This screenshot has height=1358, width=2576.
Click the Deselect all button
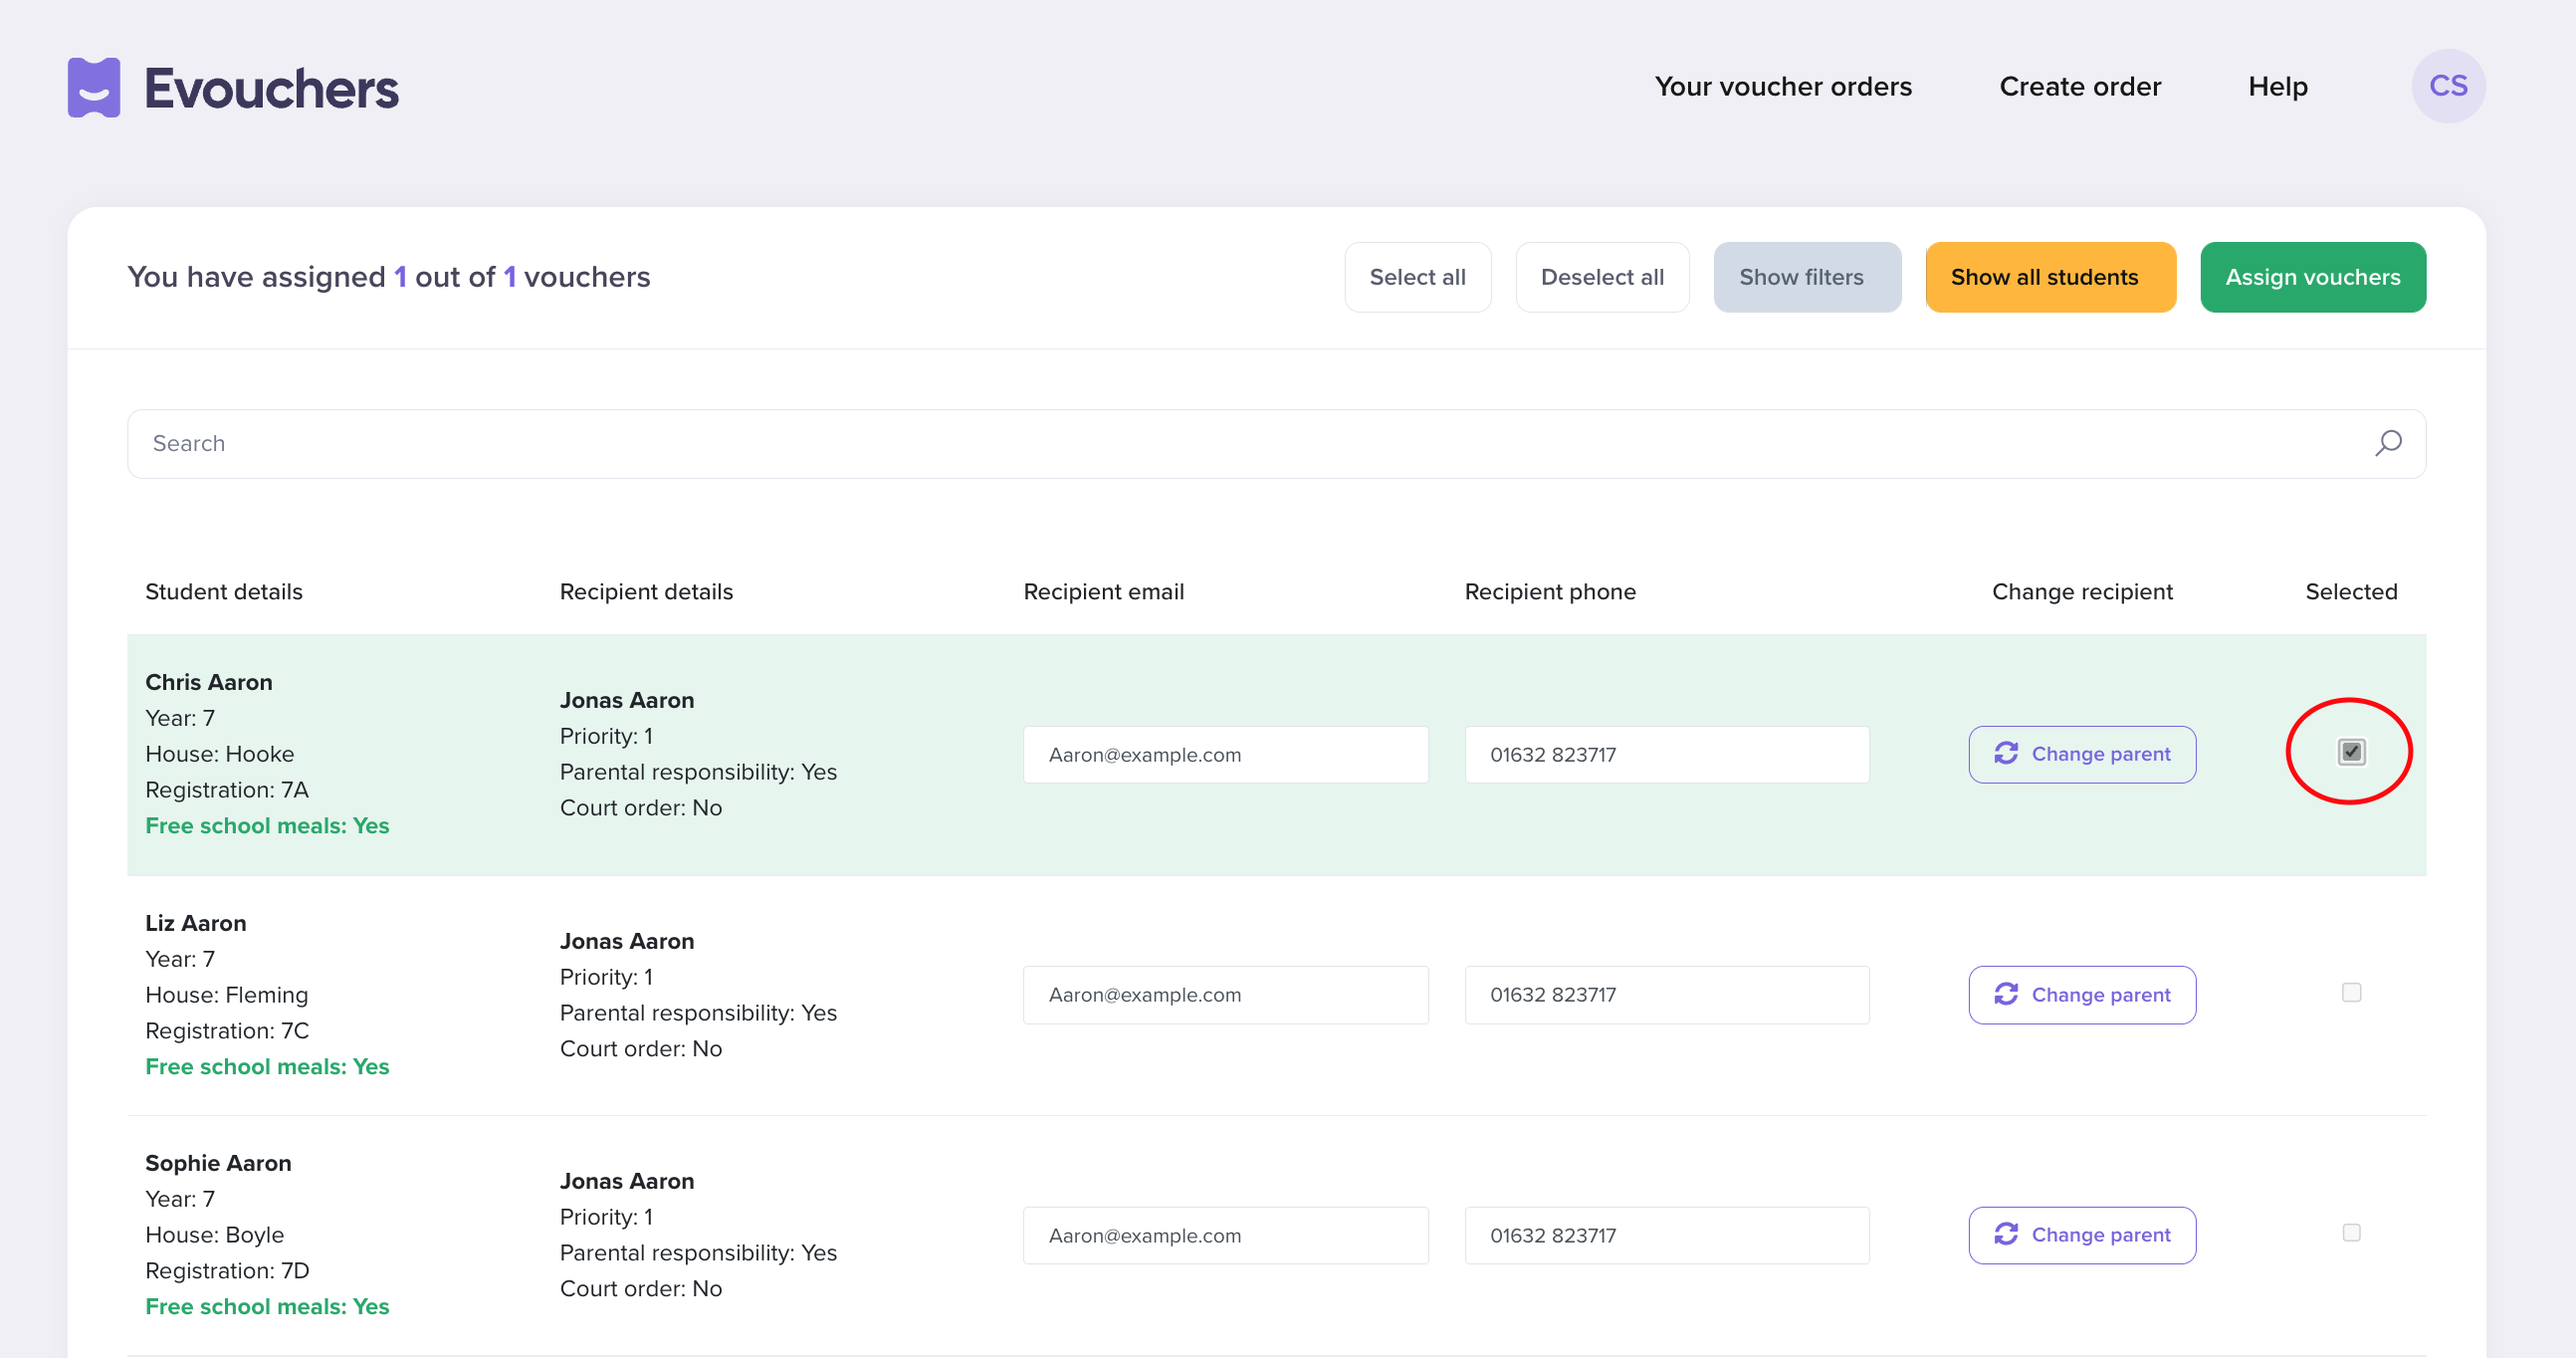pyautogui.click(x=1602, y=277)
